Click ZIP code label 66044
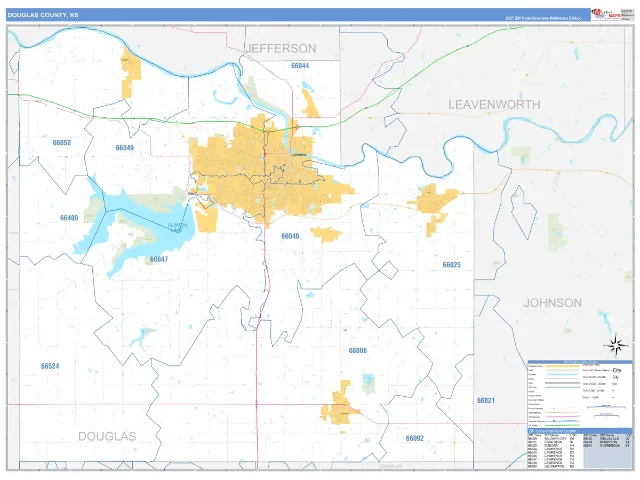Screen dimensions: 640x480 [300, 66]
